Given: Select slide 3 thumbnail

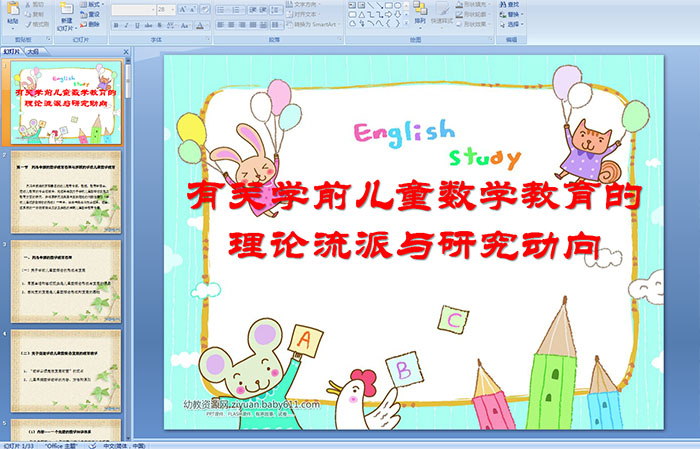Looking at the screenshot, I should pos(66,281).
